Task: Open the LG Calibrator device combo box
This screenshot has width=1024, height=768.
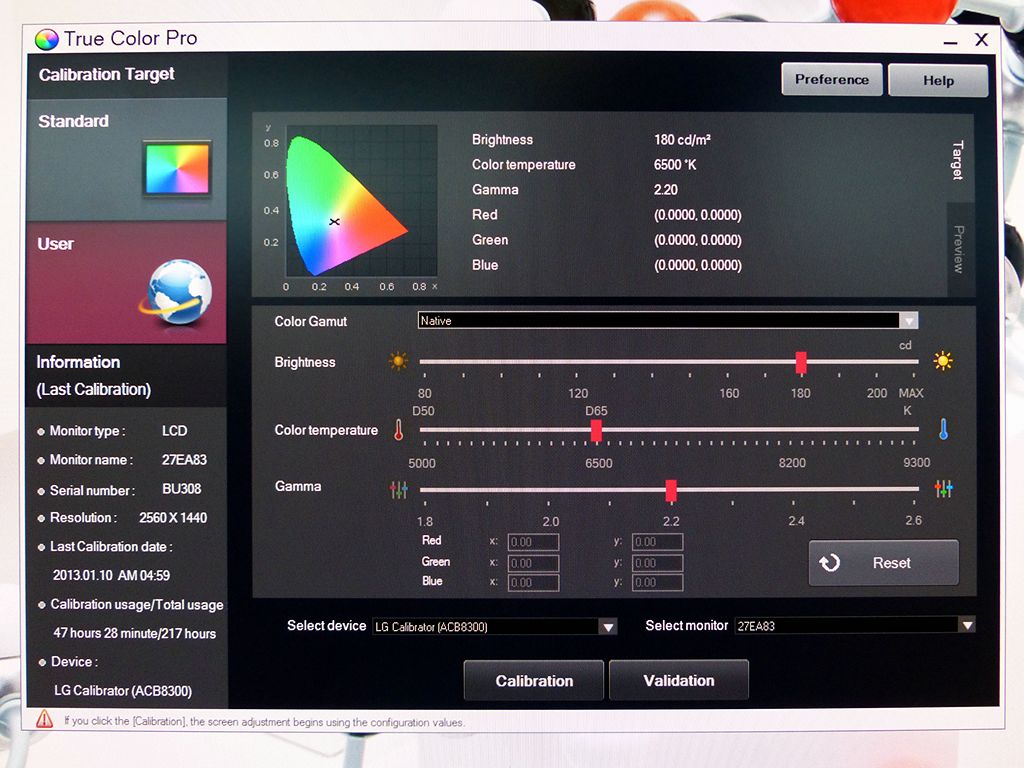Action: (x=494, y=627)
